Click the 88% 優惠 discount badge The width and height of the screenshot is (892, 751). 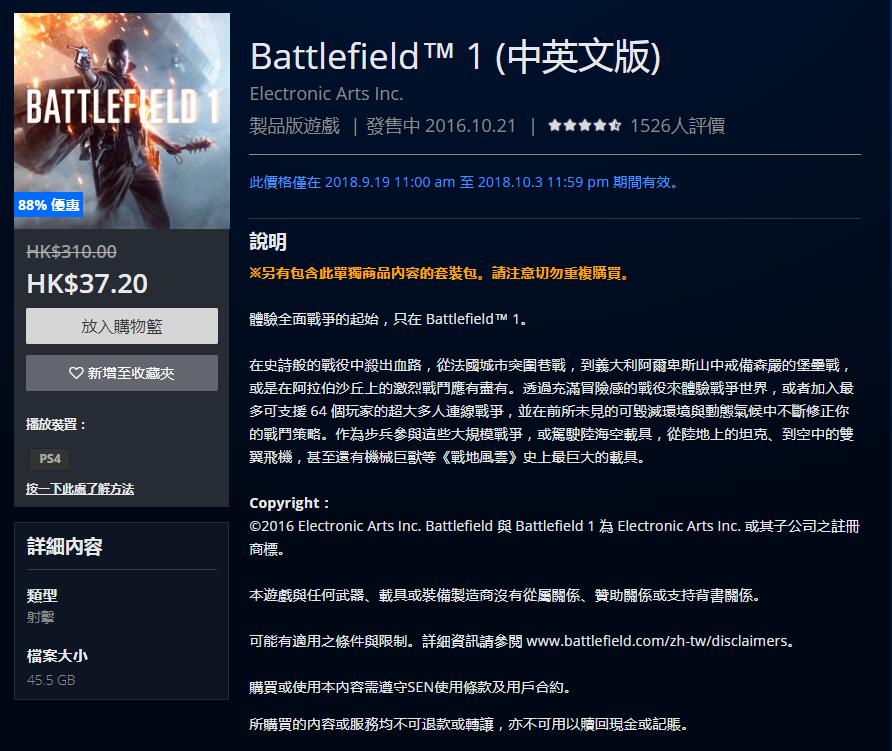click(49, 205)
